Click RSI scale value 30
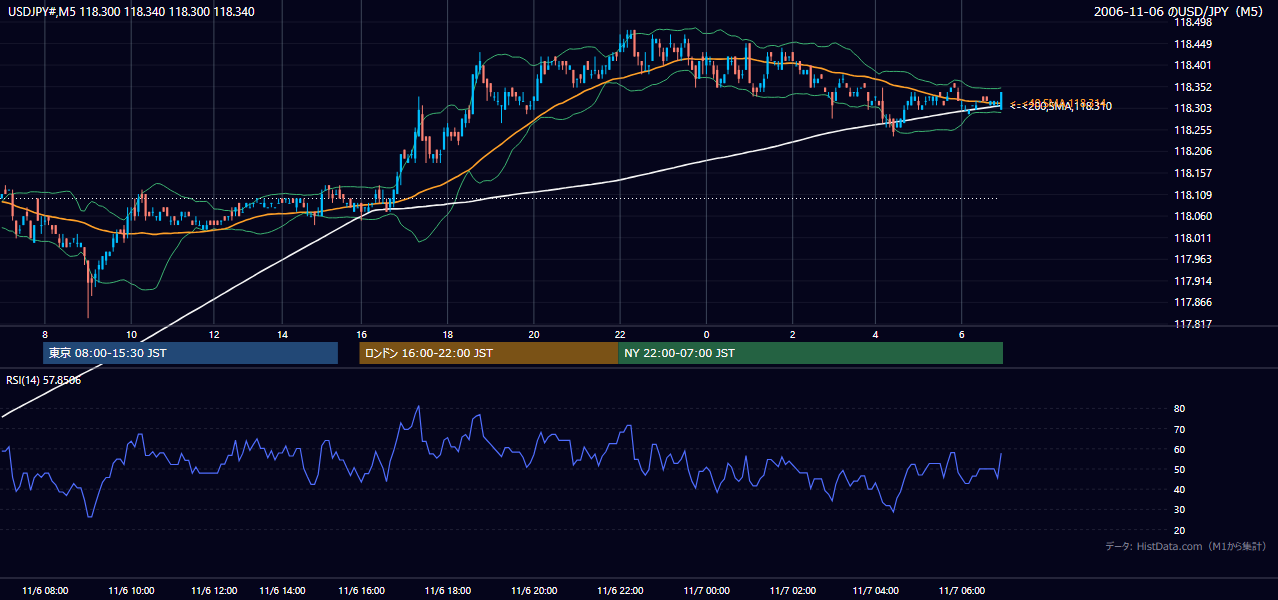 1180,510
